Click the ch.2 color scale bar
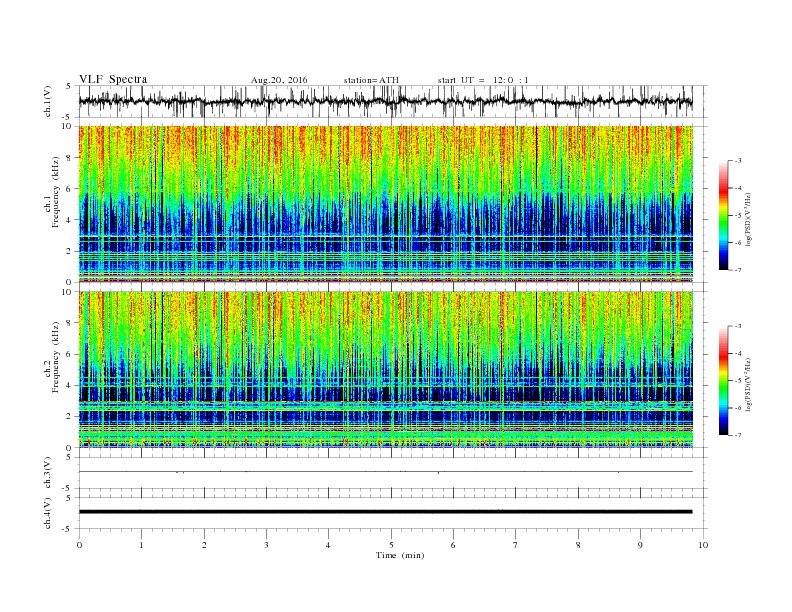The image size is (792, 612). (x=724, y=381)
